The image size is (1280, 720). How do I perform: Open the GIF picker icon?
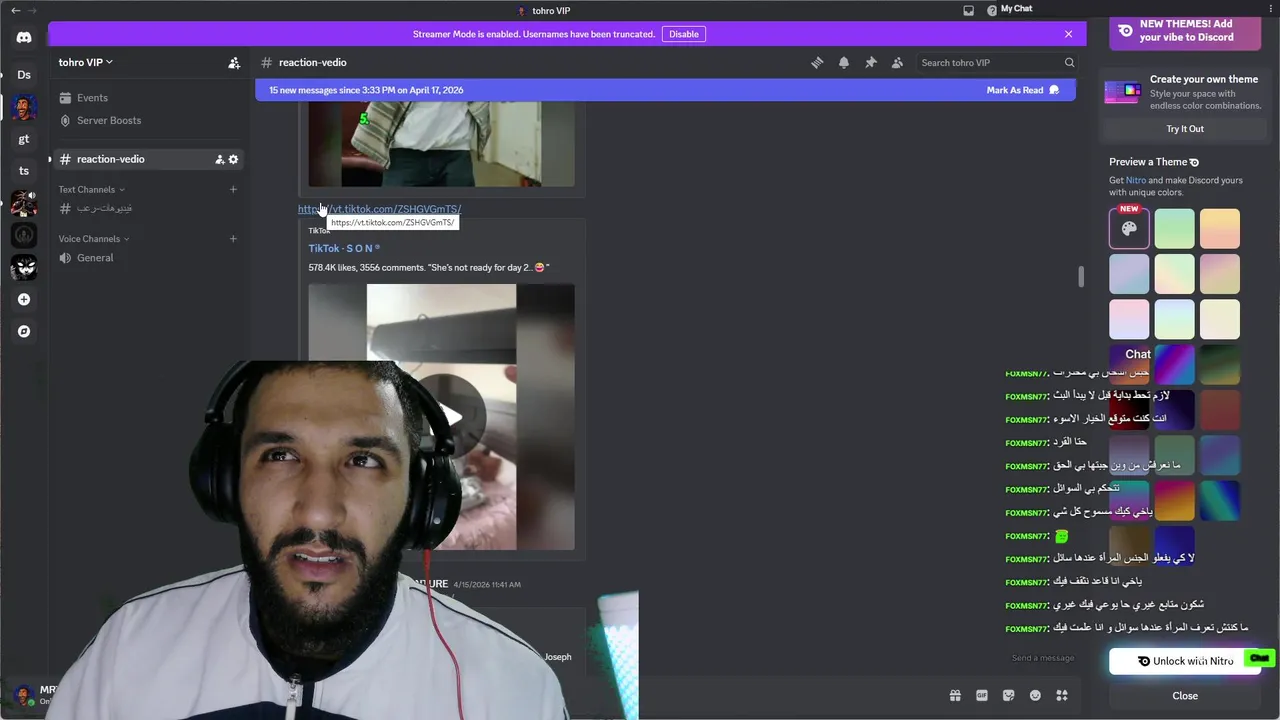point(982,695)
